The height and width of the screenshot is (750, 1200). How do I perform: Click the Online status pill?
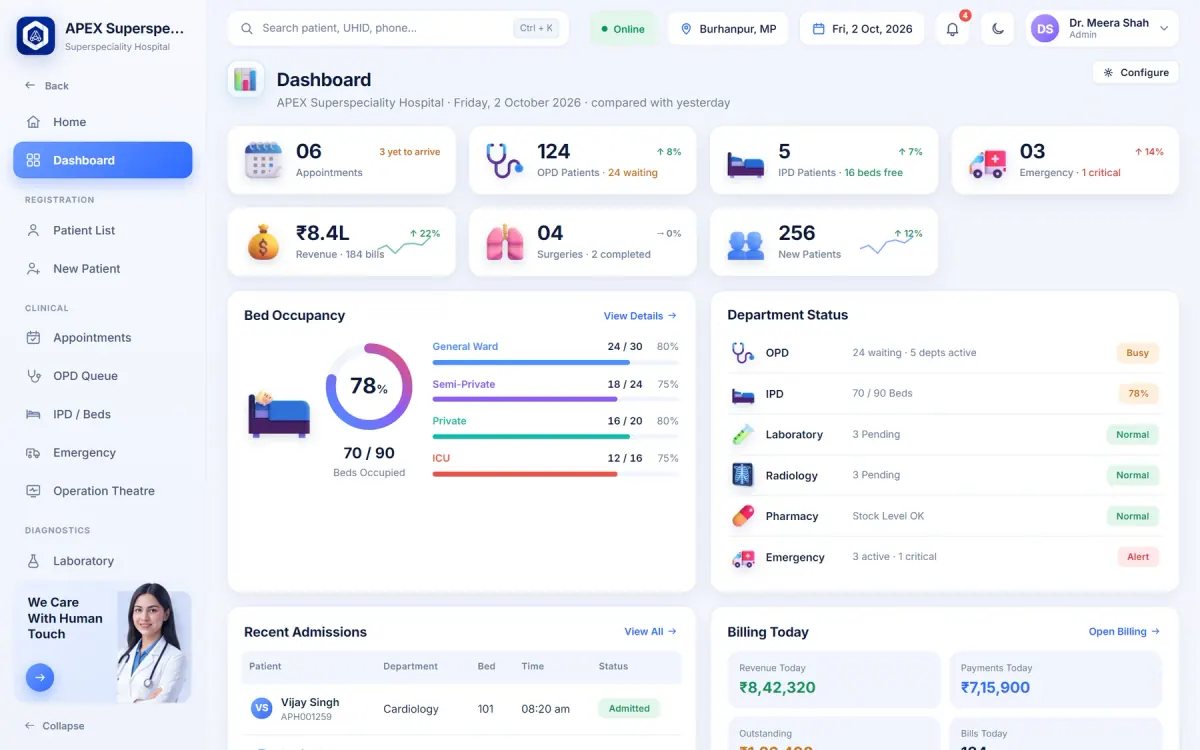click(x=623, y=29)
